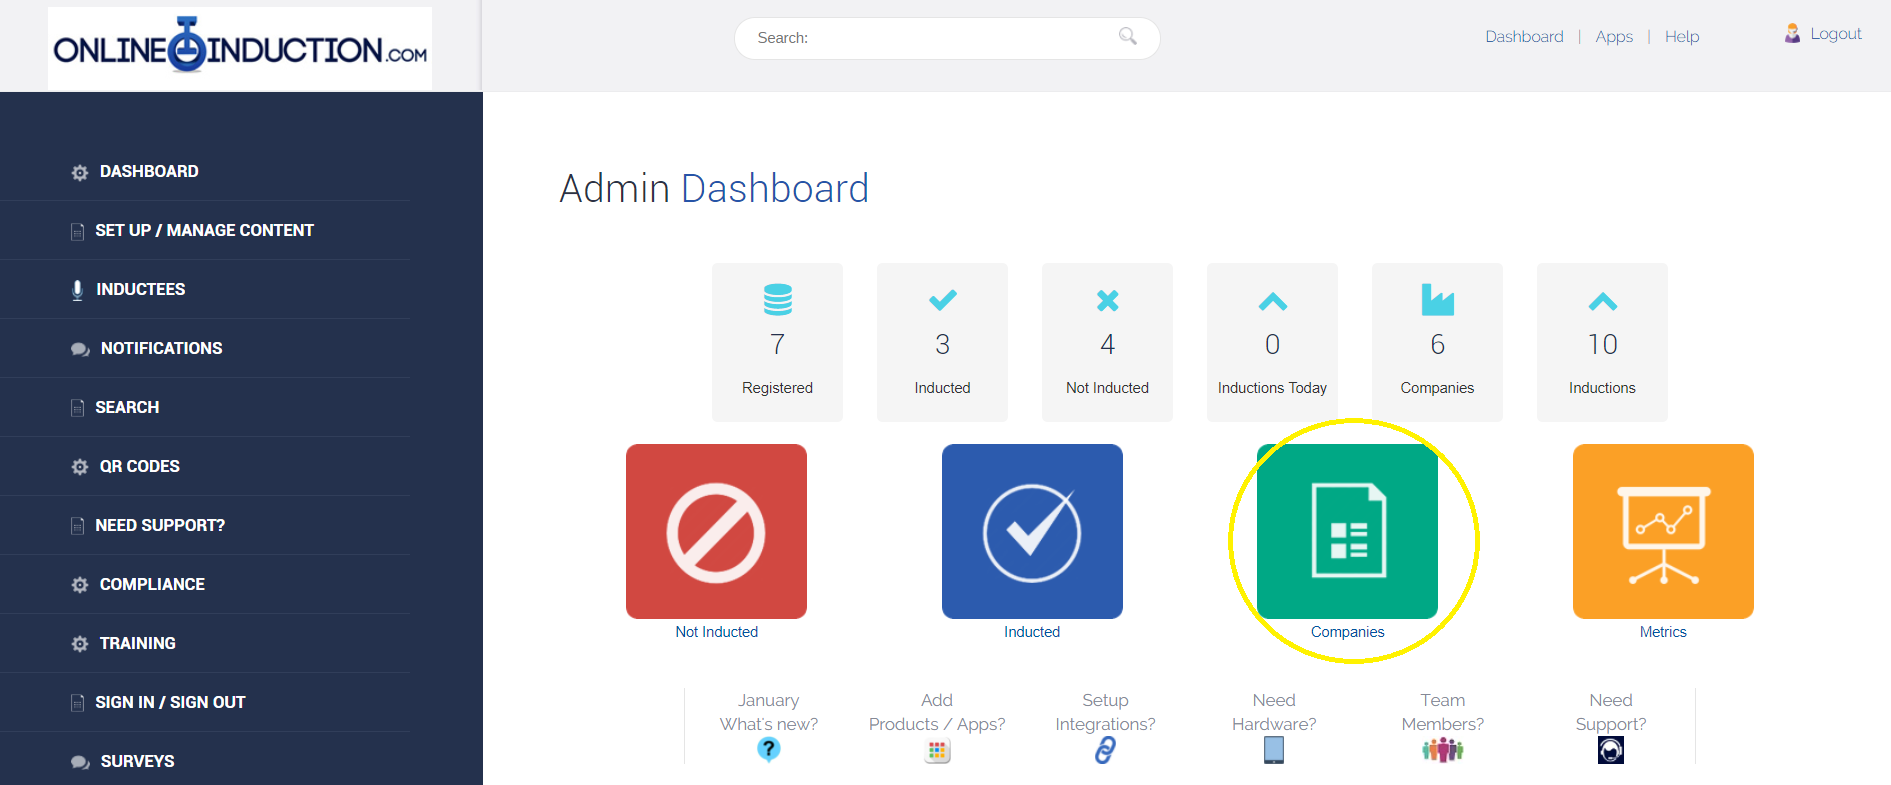Click the Admin Dashboard heading
This screenshot has width=1891, height=785.
[714, 188]
